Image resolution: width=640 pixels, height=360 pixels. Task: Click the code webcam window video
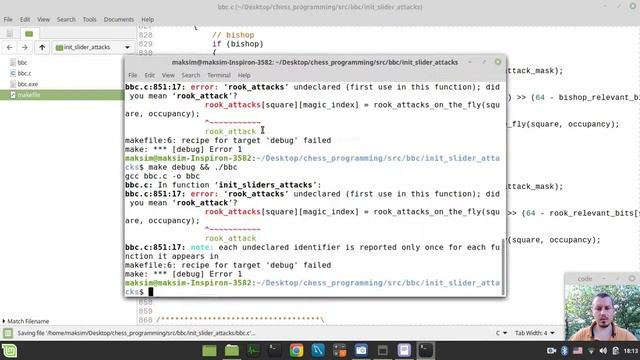pyautogui.click(x=602, y=313)
